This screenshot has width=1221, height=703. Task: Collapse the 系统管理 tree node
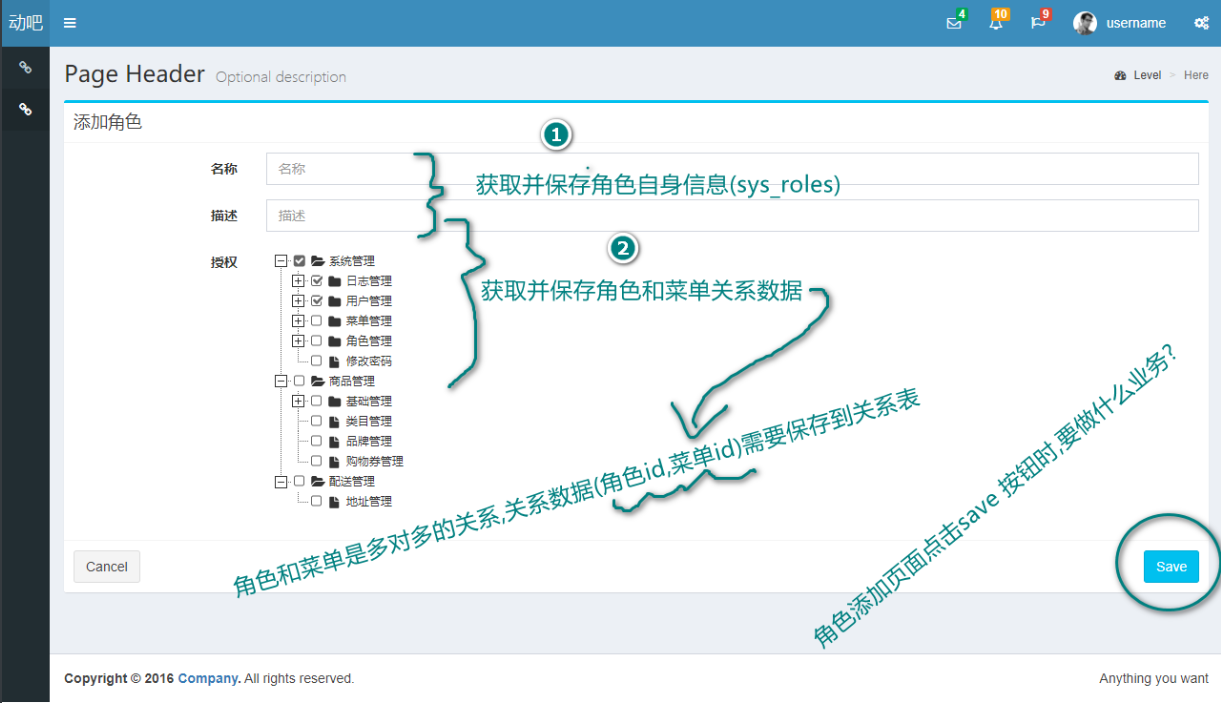point(281,261)
